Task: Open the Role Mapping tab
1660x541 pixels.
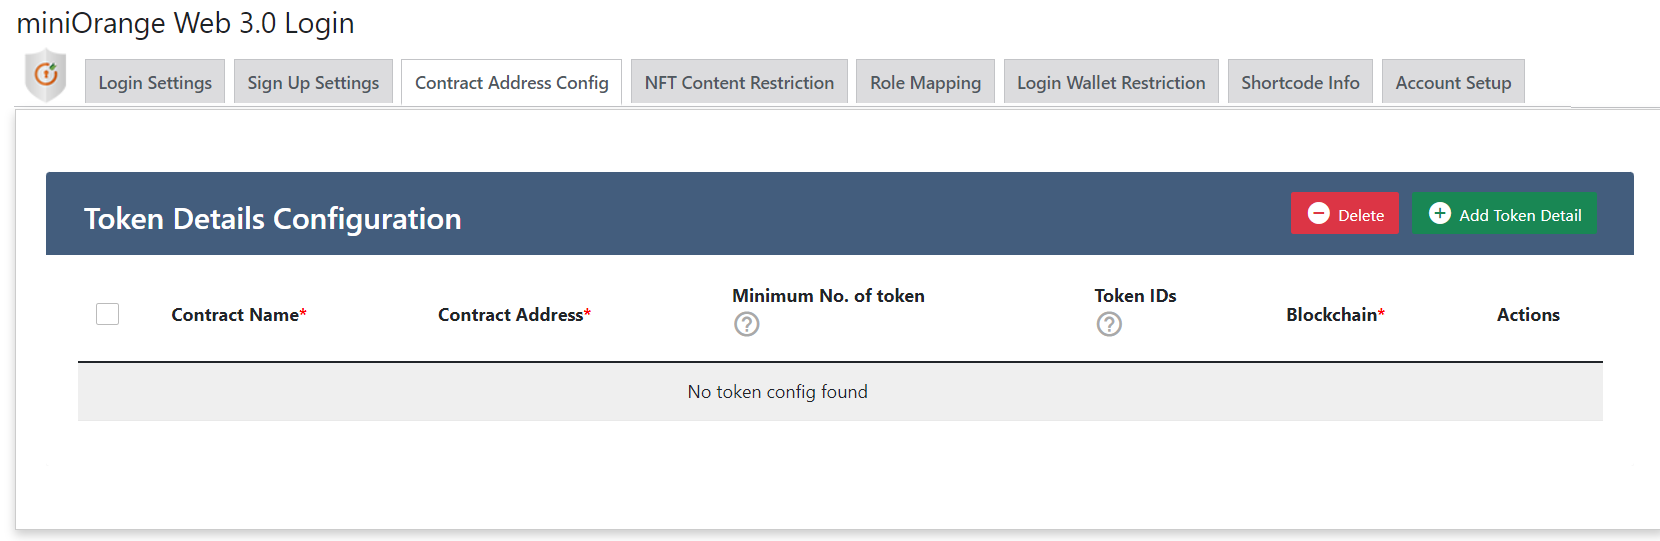Action: coord(925,82)
